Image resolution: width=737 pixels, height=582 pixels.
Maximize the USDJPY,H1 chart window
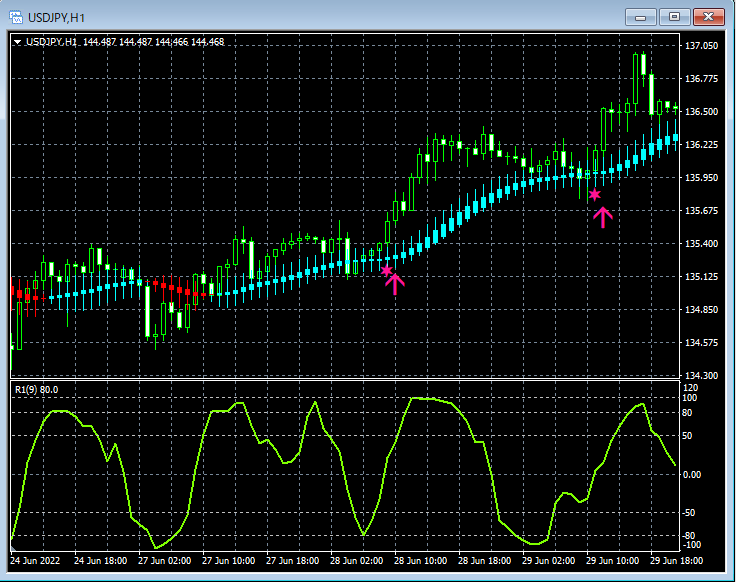(x=674, y=17)
